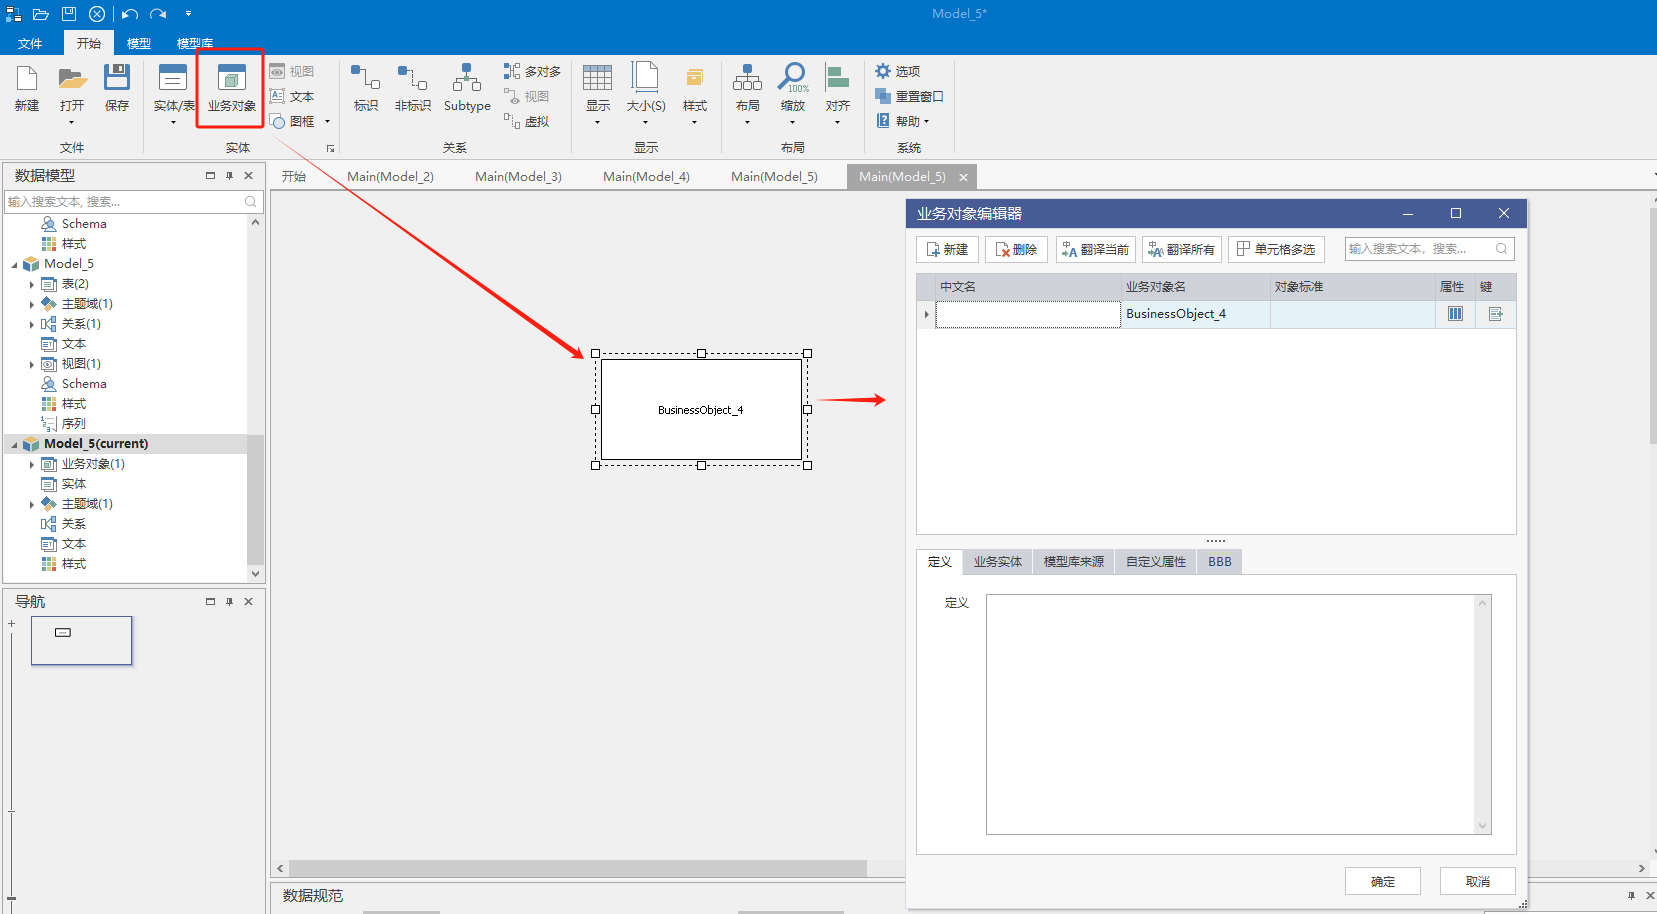Collapse the Model_5(current) tree node
1657x914 pixels.
click(14, 444)
